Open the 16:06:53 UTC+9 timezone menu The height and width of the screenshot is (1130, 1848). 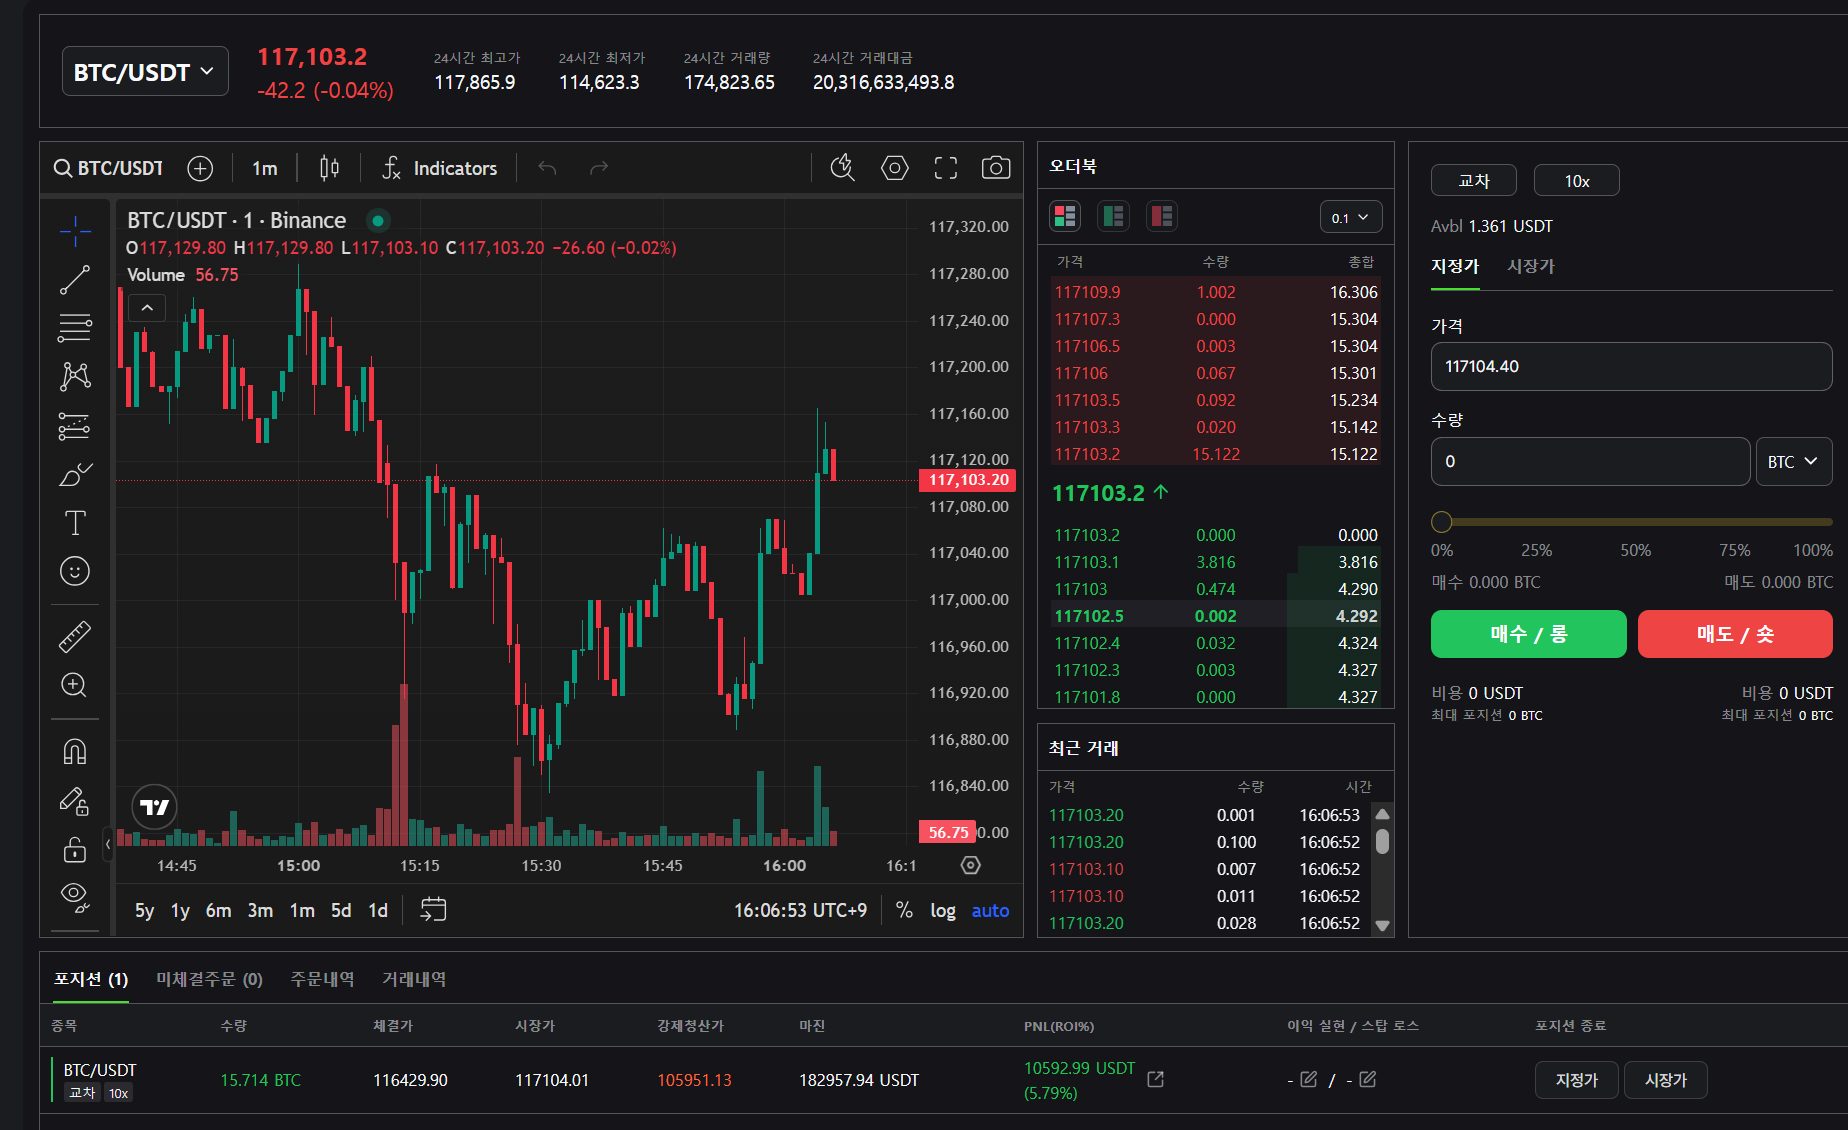pos(800,910)
